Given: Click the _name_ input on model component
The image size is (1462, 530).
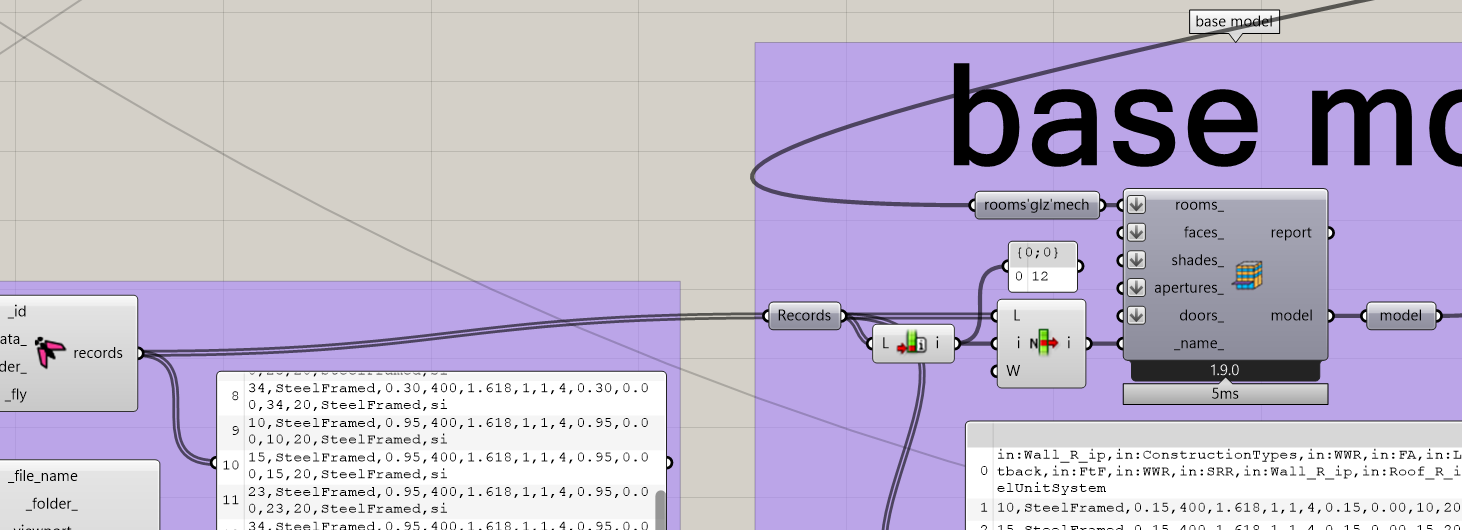Looking at the screenshot, I should point(1200,343).
